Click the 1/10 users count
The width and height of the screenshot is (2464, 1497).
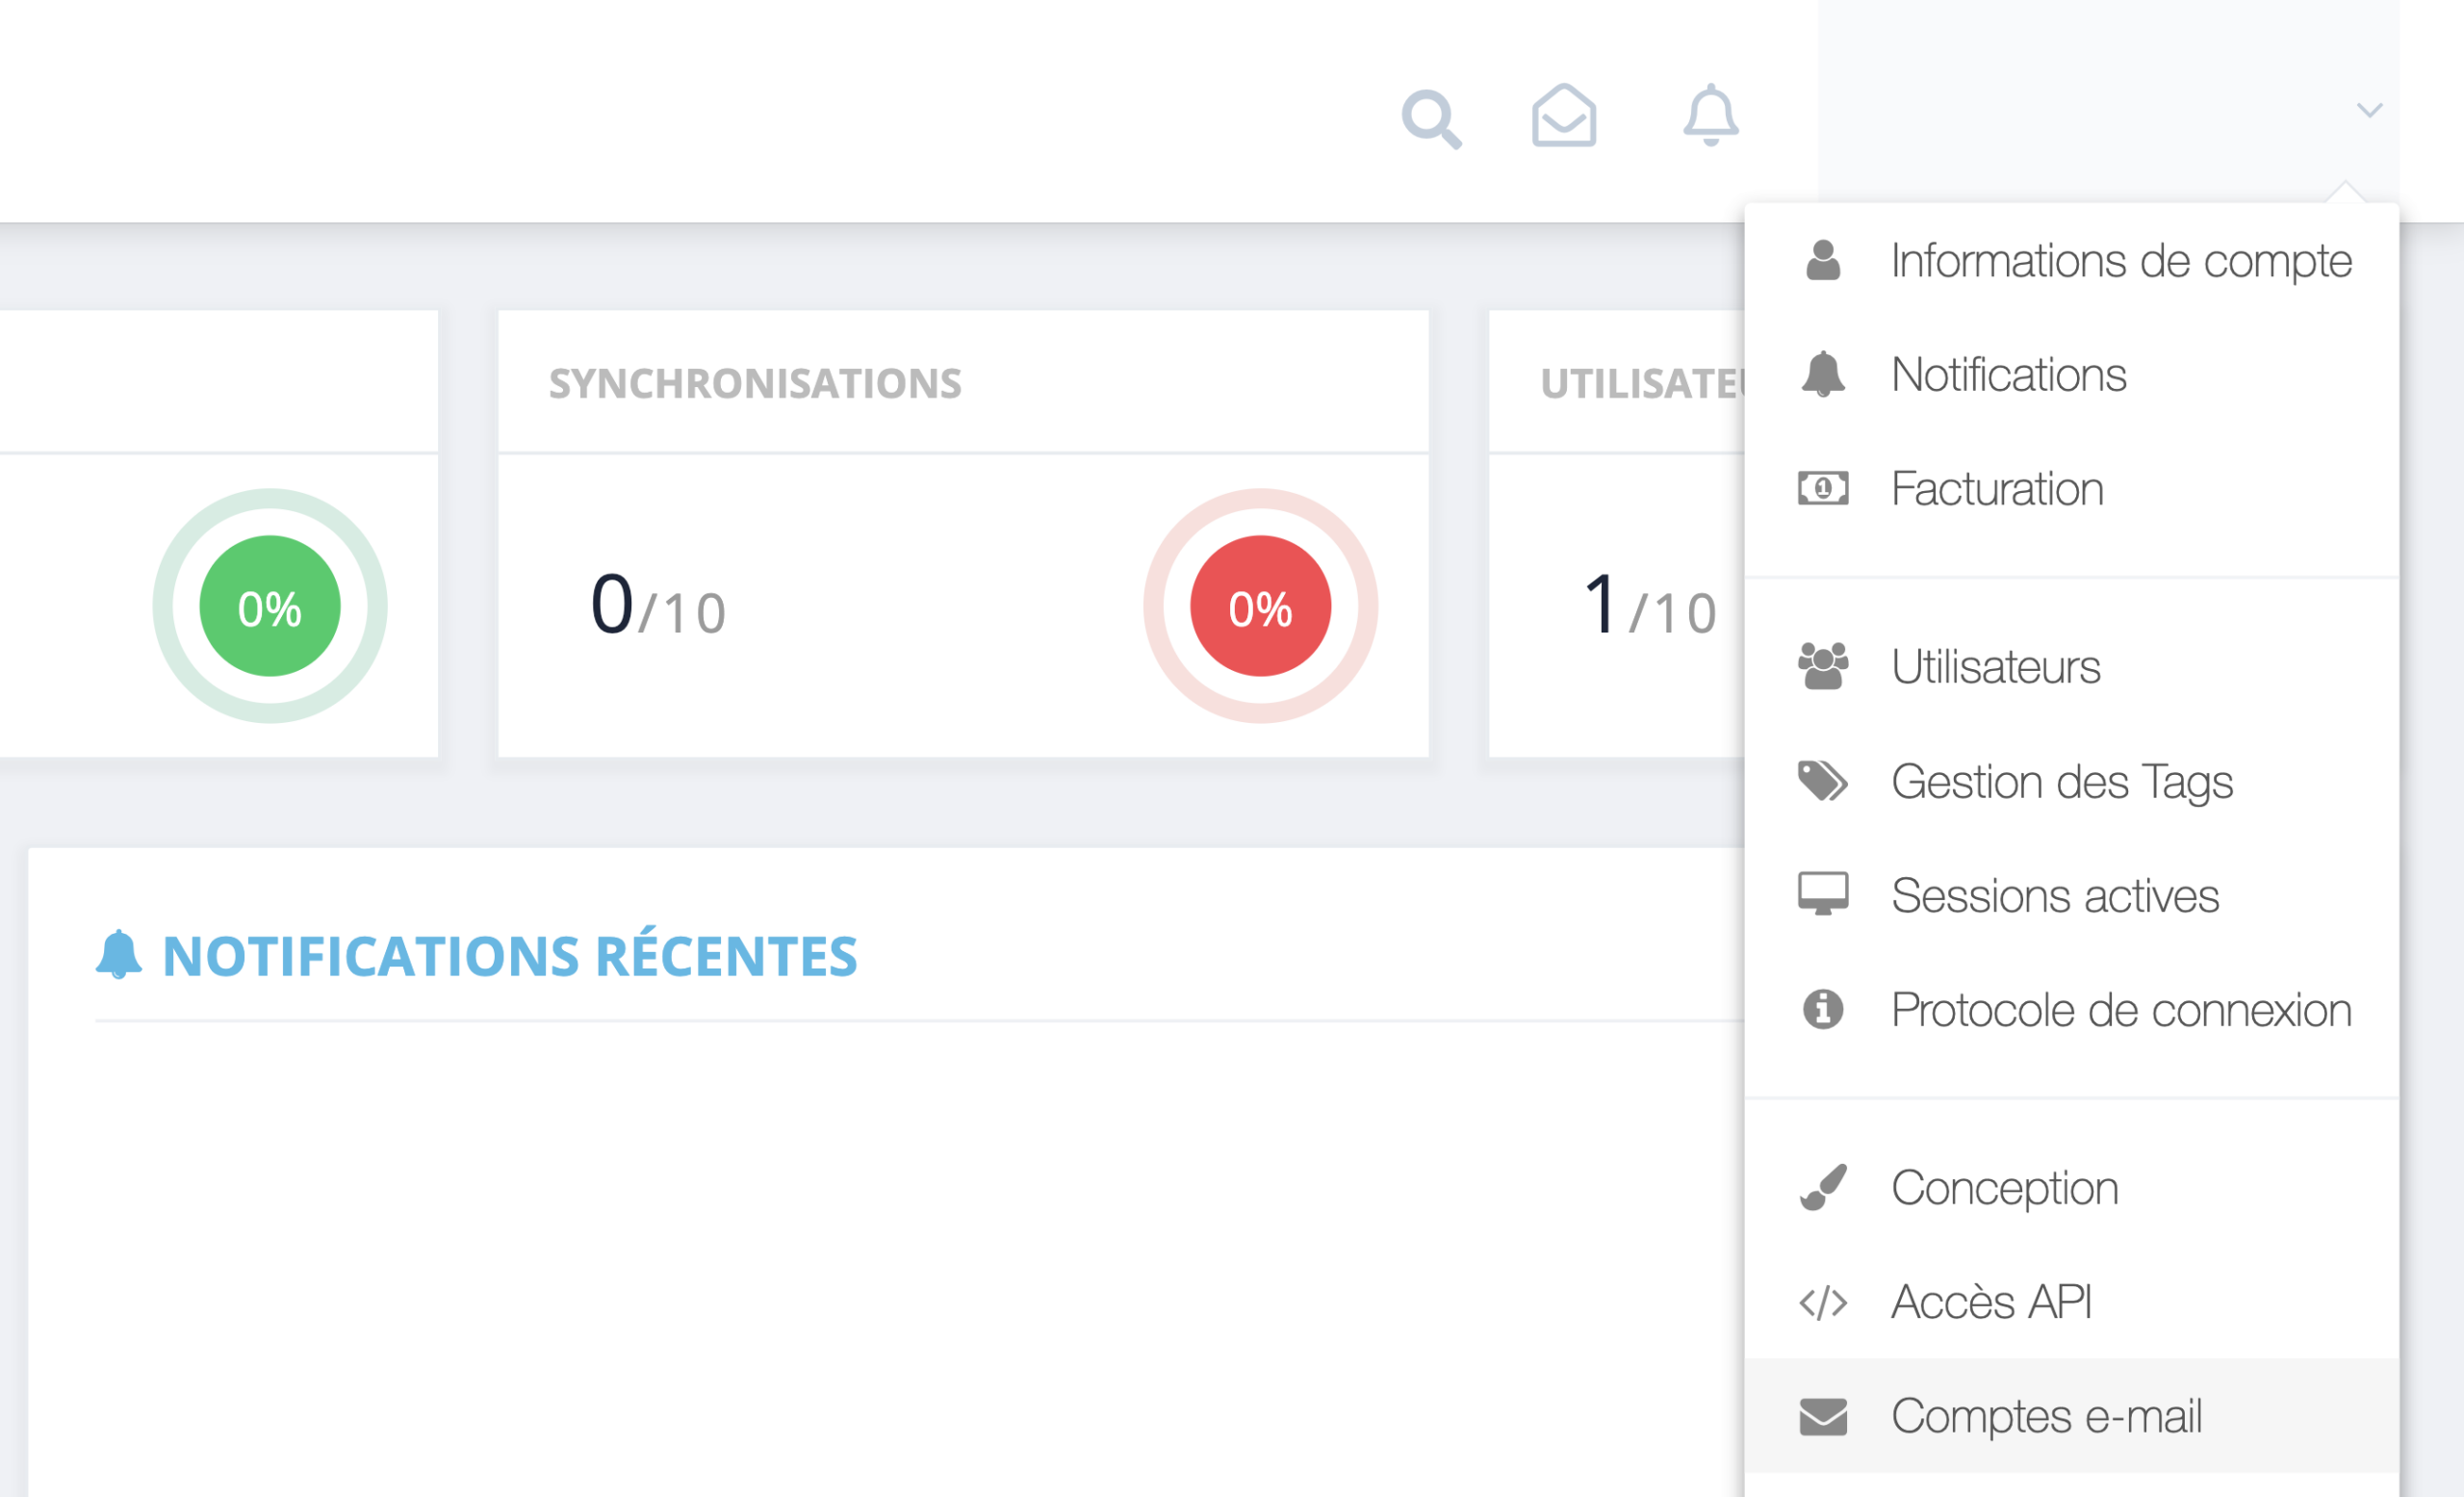1650,605
